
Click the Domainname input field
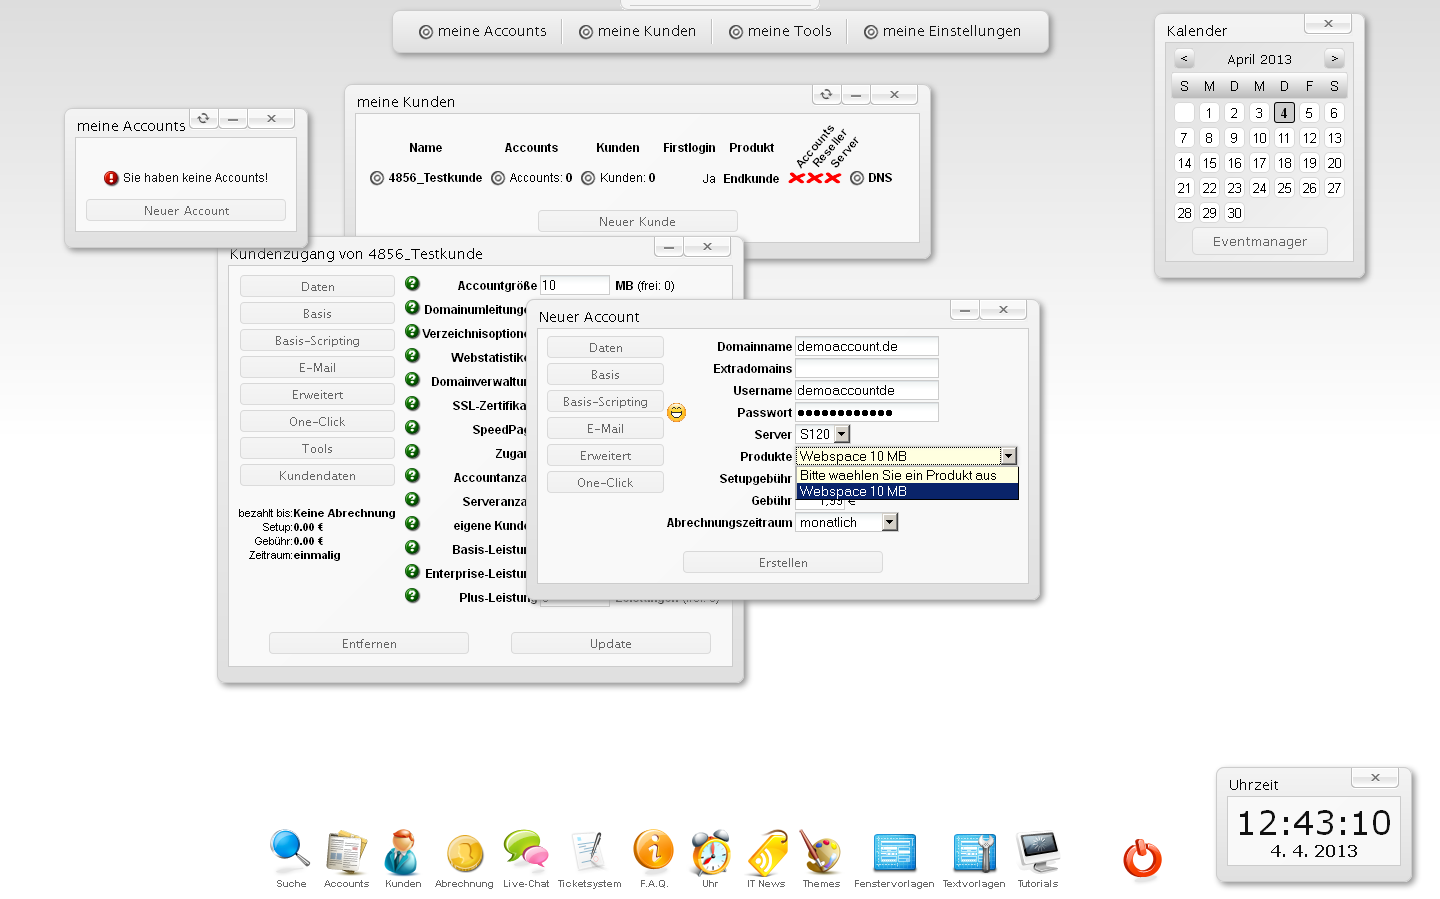click(x=866, y=346)
